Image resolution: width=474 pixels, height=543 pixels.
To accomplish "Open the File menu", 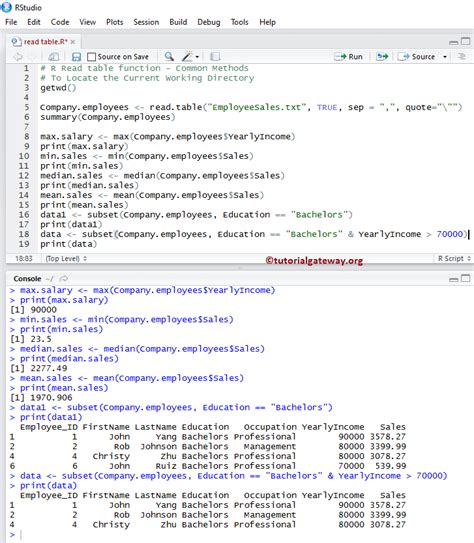I will point(11,22).
